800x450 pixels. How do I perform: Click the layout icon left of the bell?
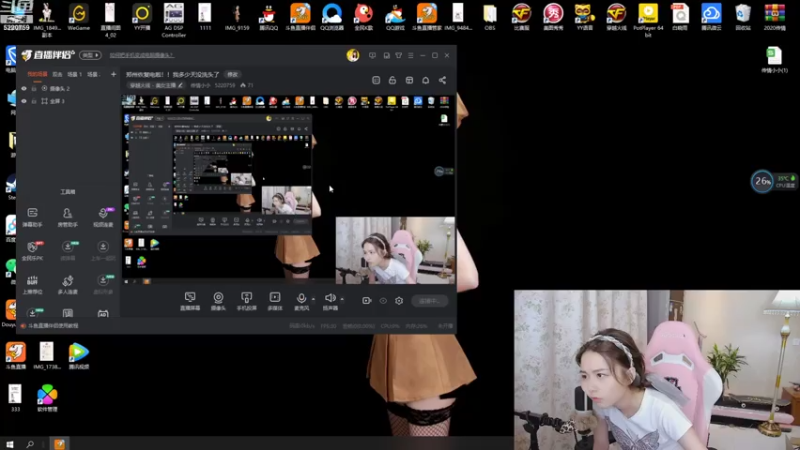(409, 80)
